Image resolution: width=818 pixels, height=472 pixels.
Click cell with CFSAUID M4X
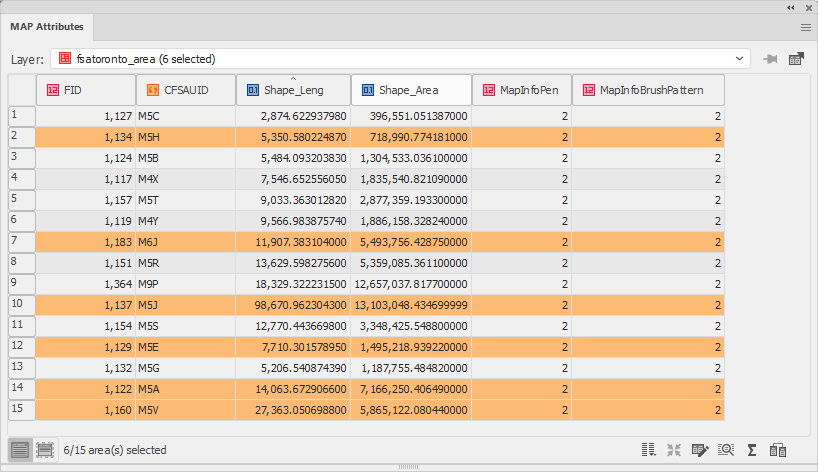[186, 179]
